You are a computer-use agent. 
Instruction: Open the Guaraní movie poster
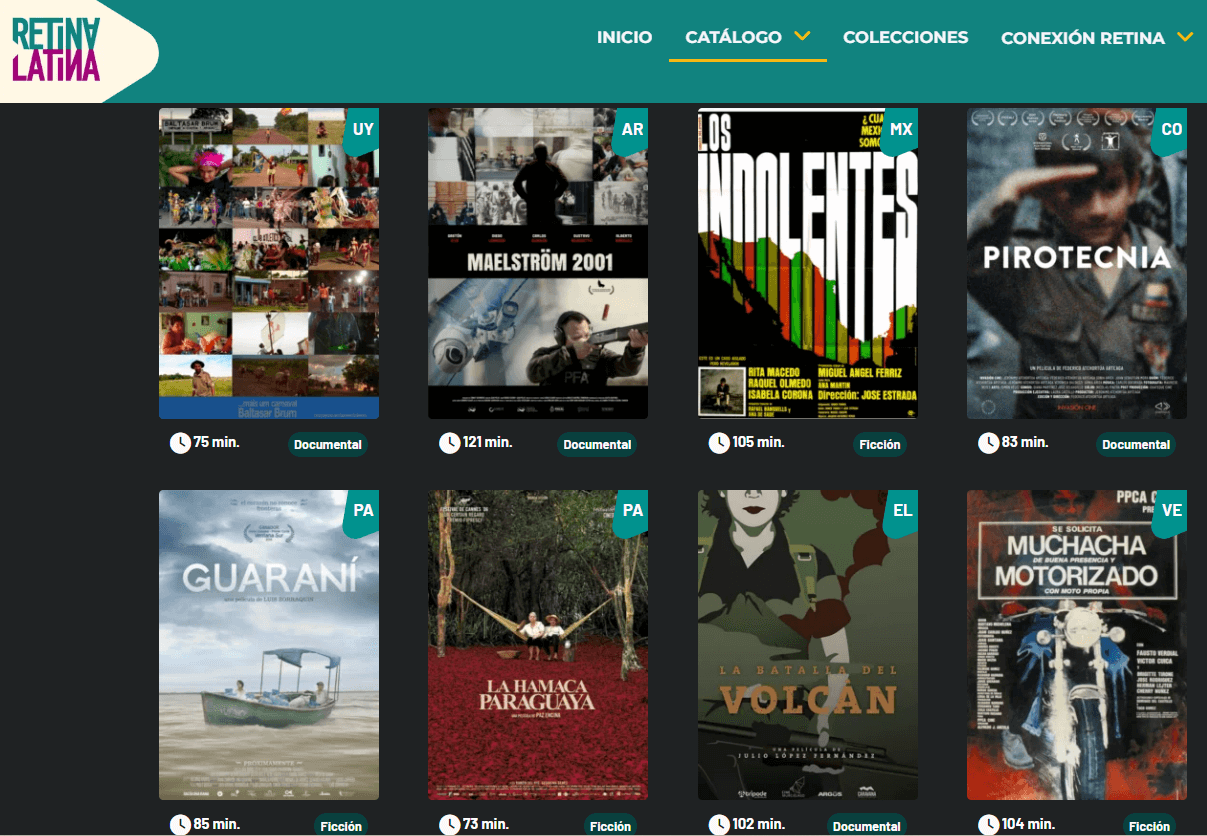[x=268, y=645]
